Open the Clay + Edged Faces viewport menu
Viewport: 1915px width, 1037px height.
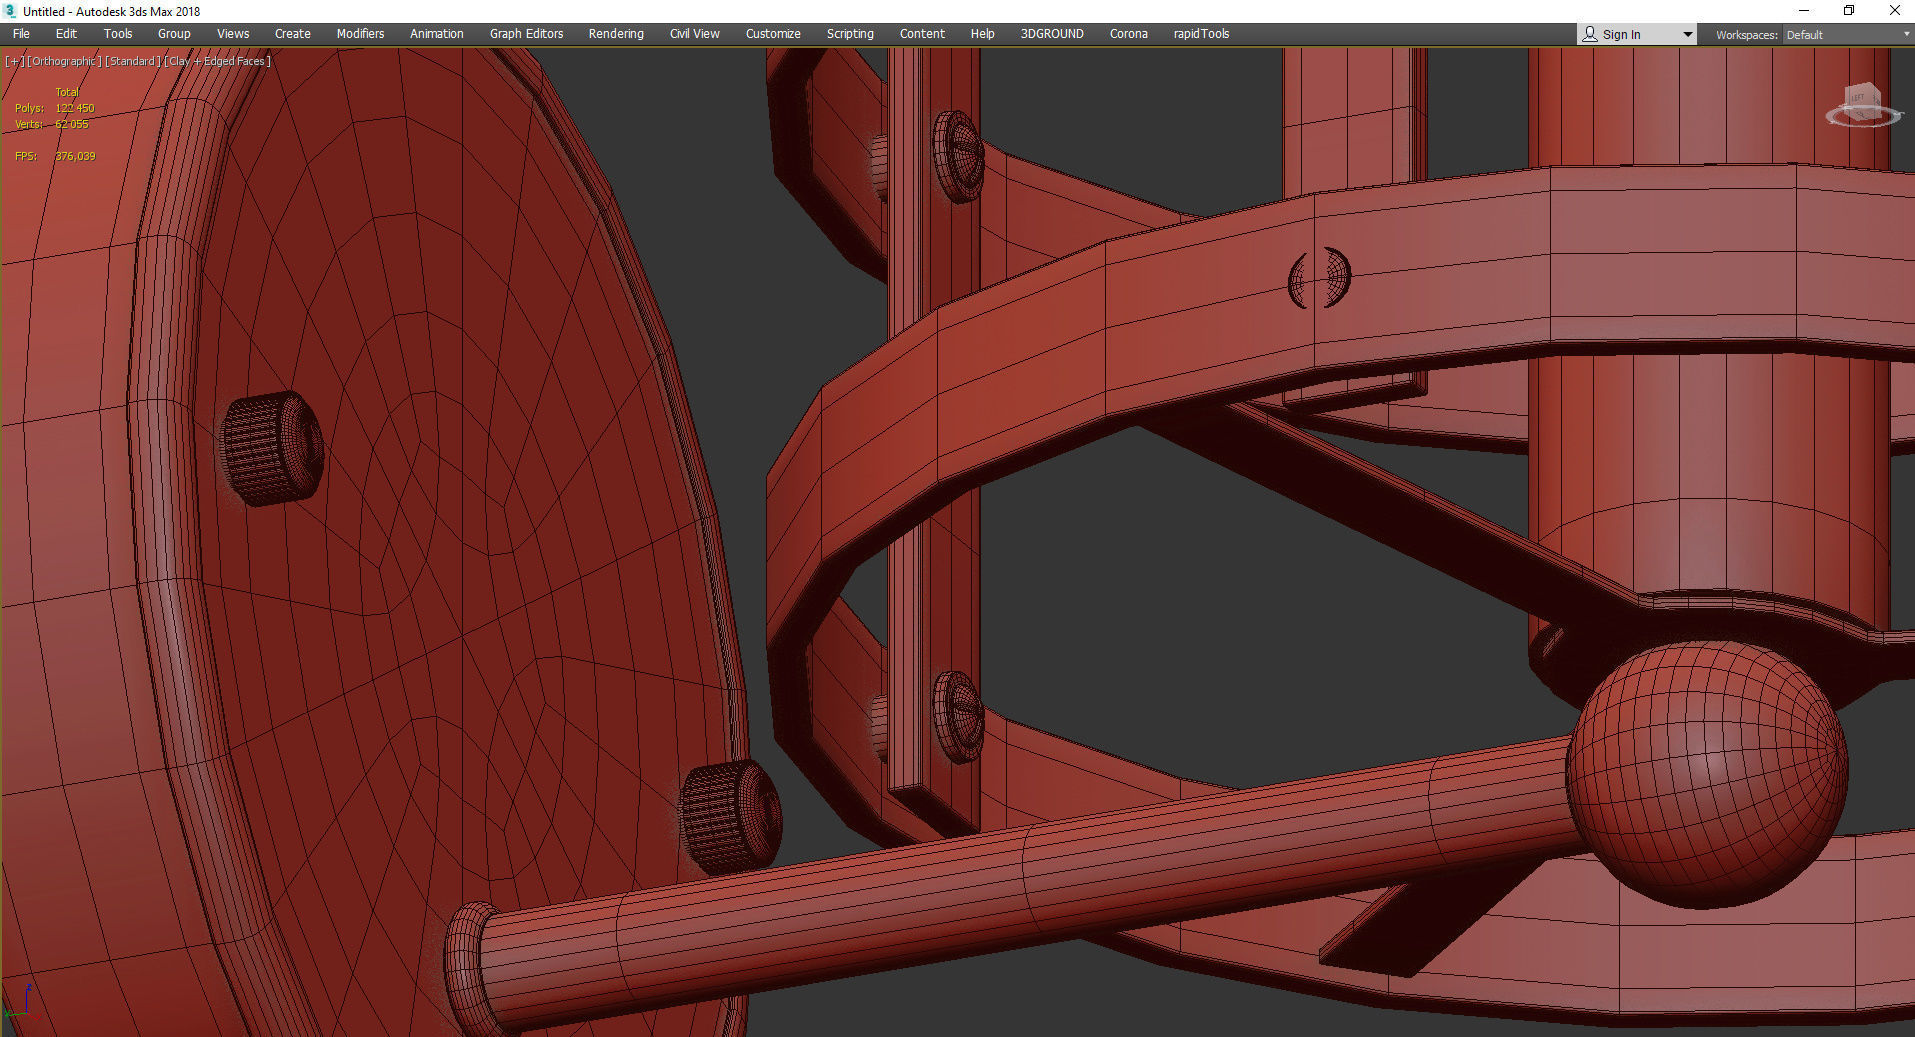point(217,61)
